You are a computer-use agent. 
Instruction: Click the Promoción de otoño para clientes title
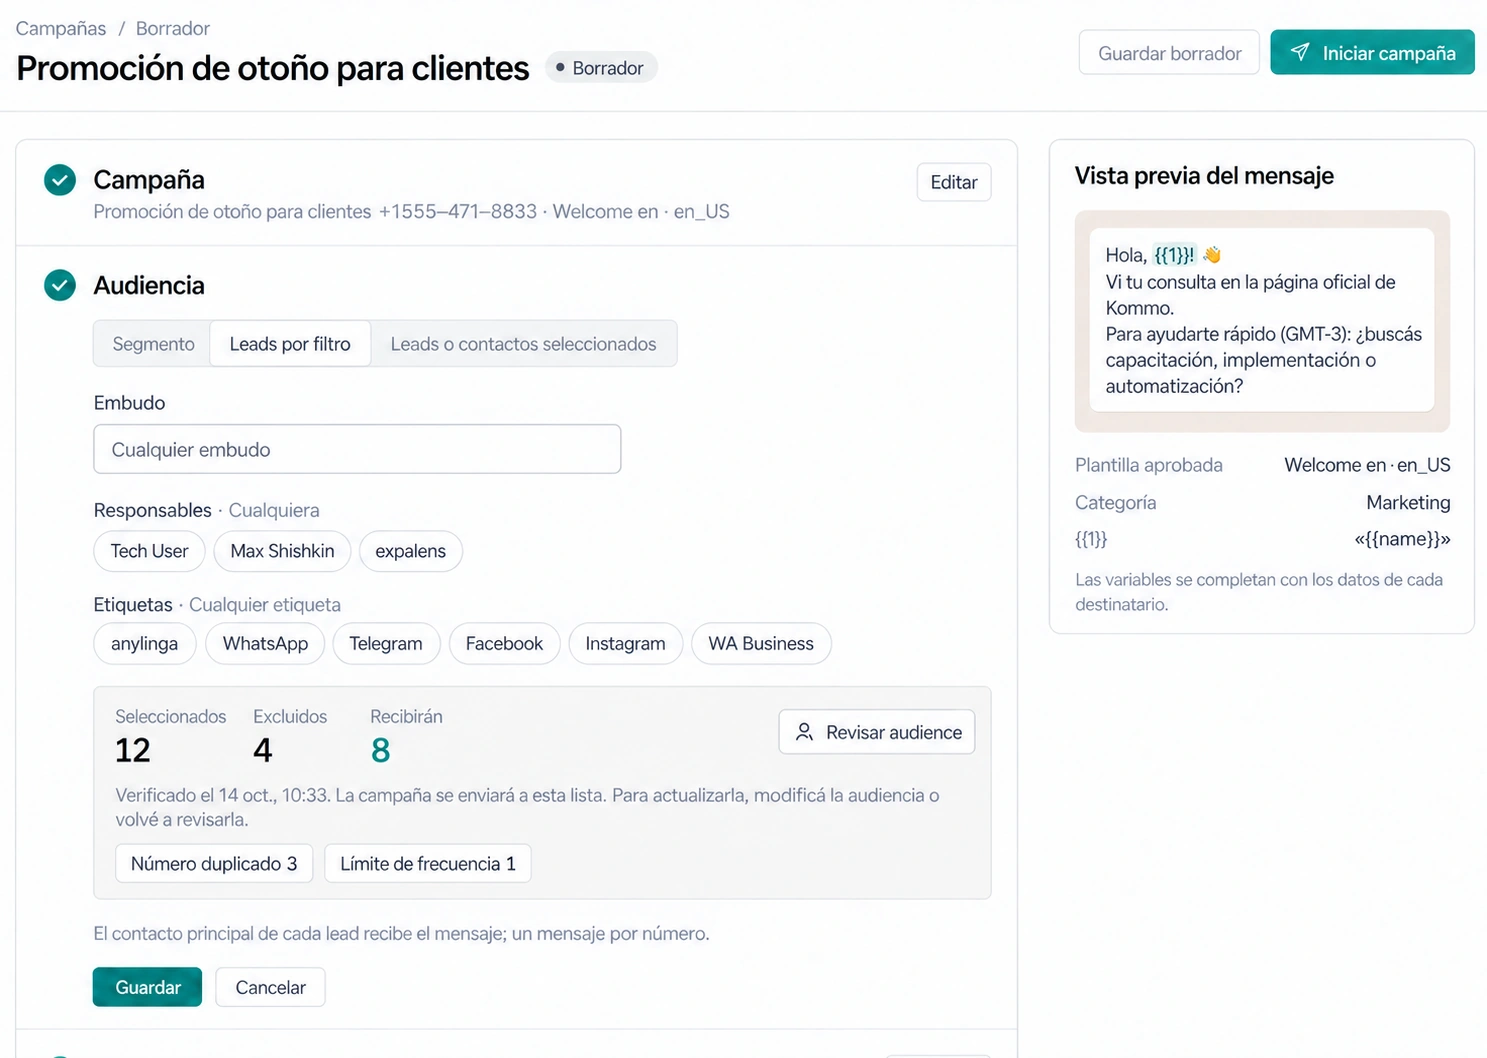click(273, 68)
